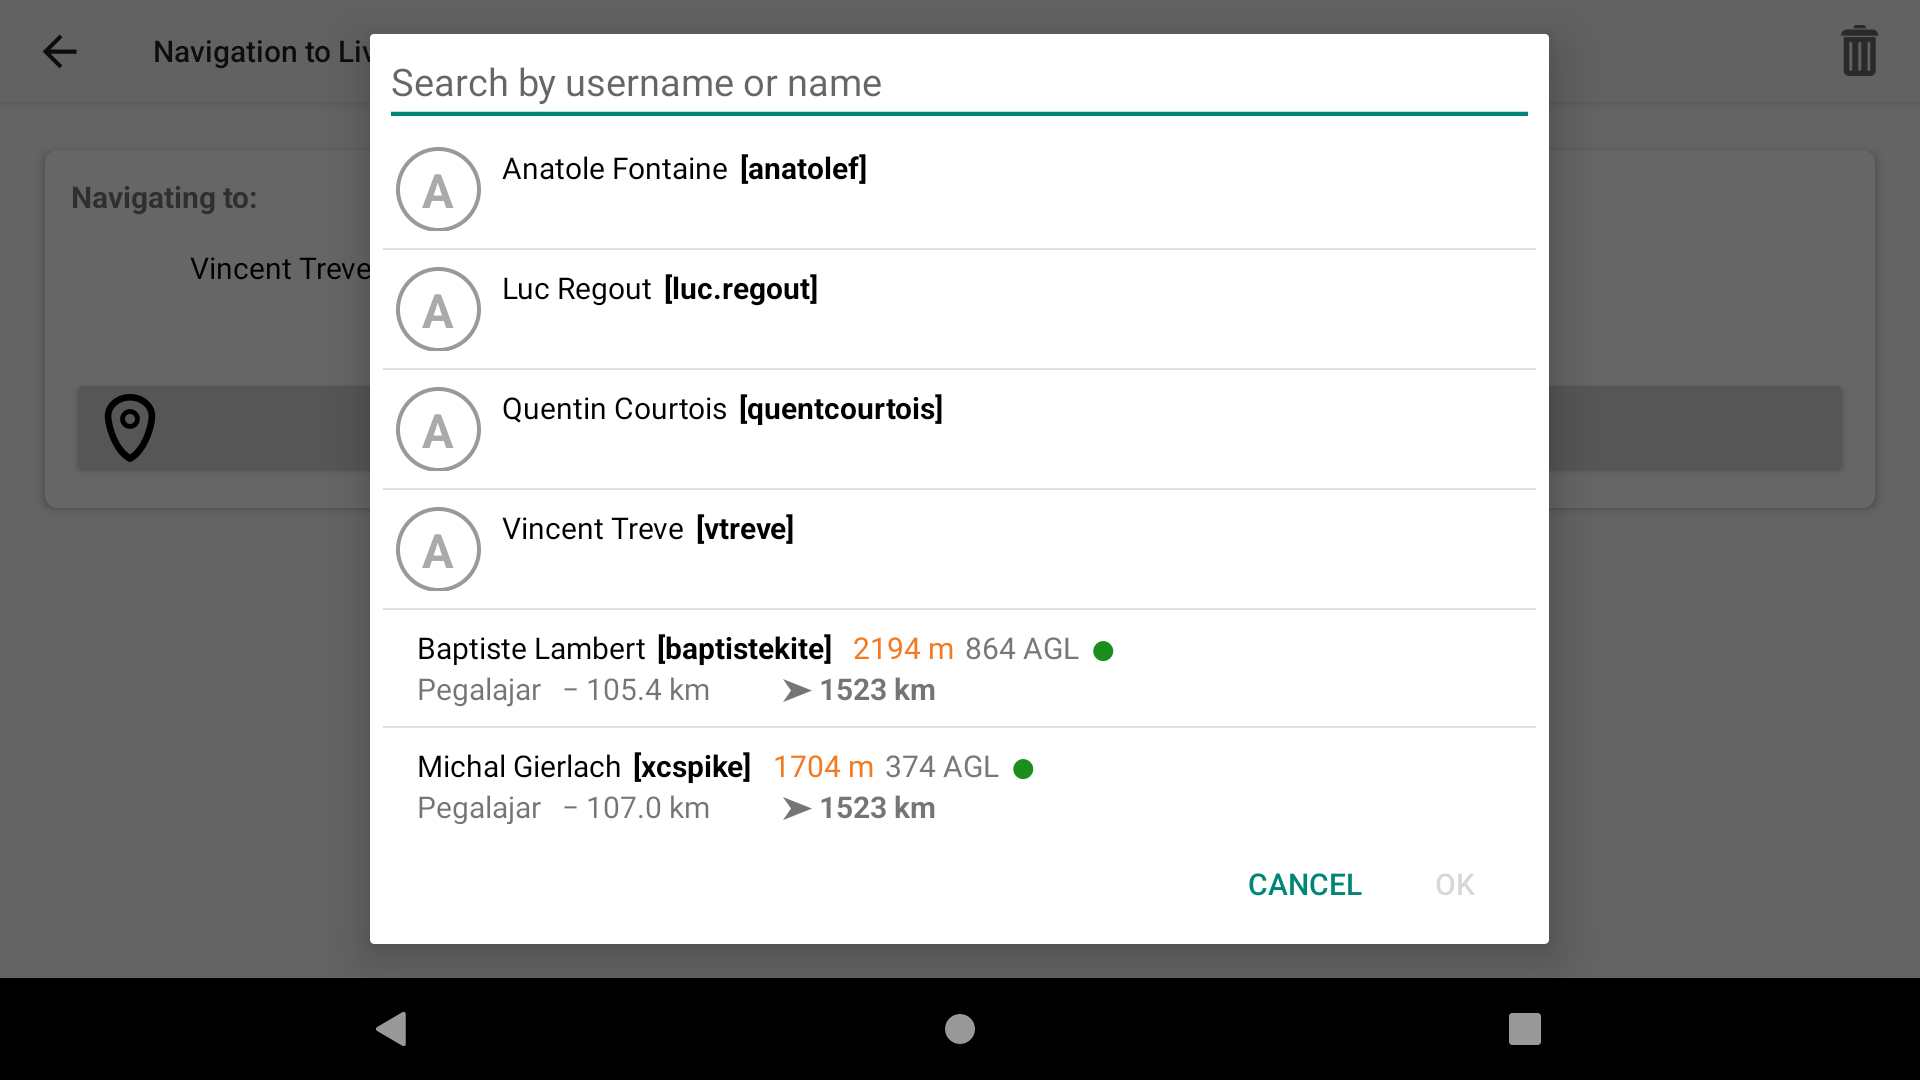
Task: Focus the username search field
Action: click(x=959, y=84)
